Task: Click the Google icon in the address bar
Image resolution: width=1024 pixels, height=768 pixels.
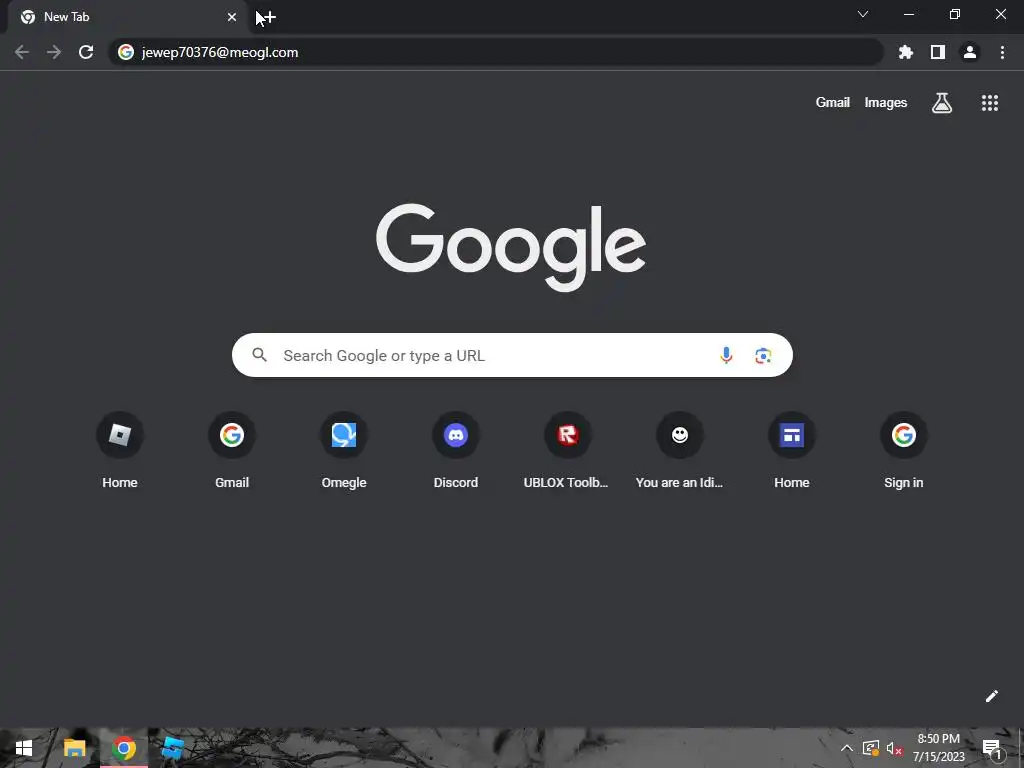Action: click(126, 52)
